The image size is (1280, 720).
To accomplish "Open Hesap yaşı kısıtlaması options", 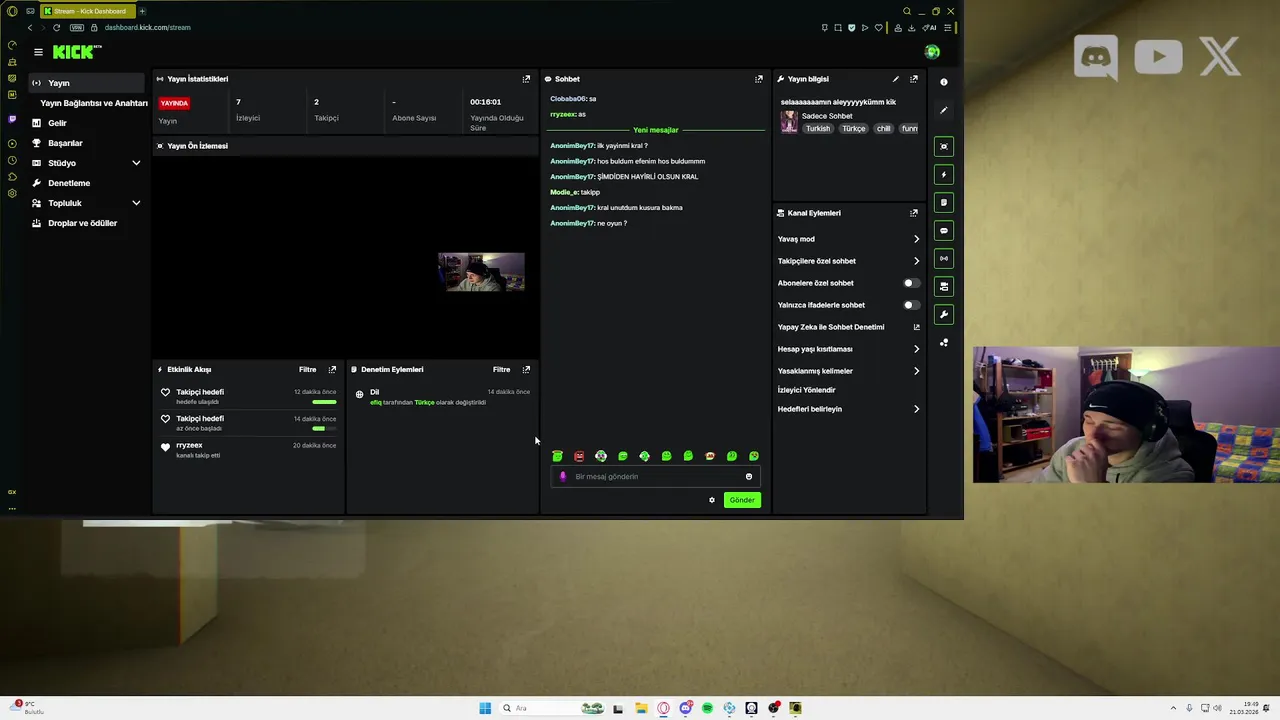I will click(848, 349).
